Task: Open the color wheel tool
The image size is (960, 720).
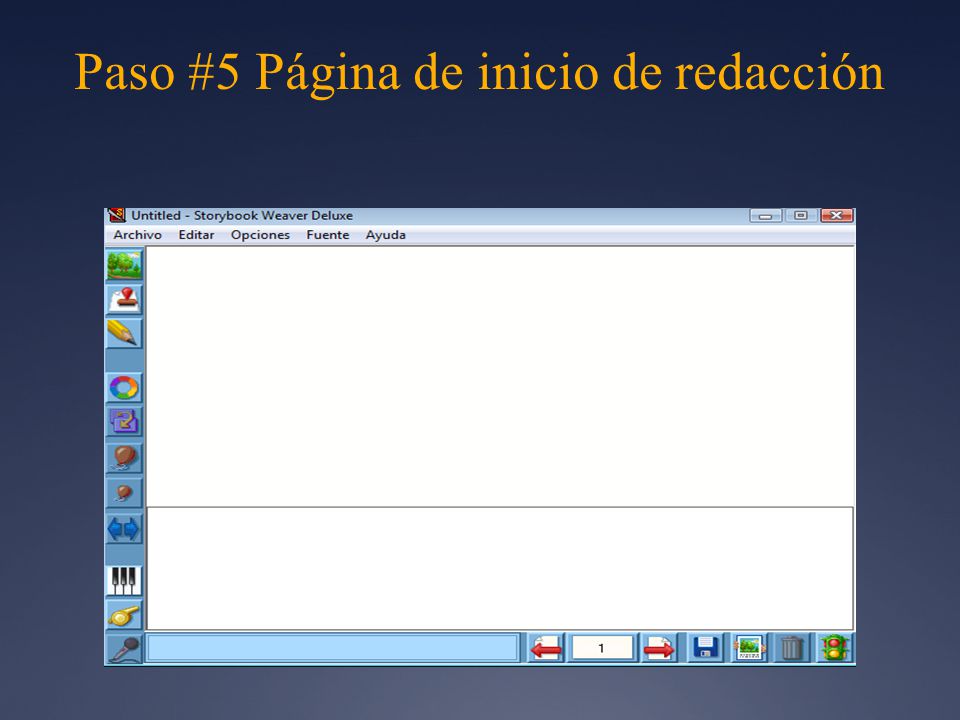Action: point(124,388)
